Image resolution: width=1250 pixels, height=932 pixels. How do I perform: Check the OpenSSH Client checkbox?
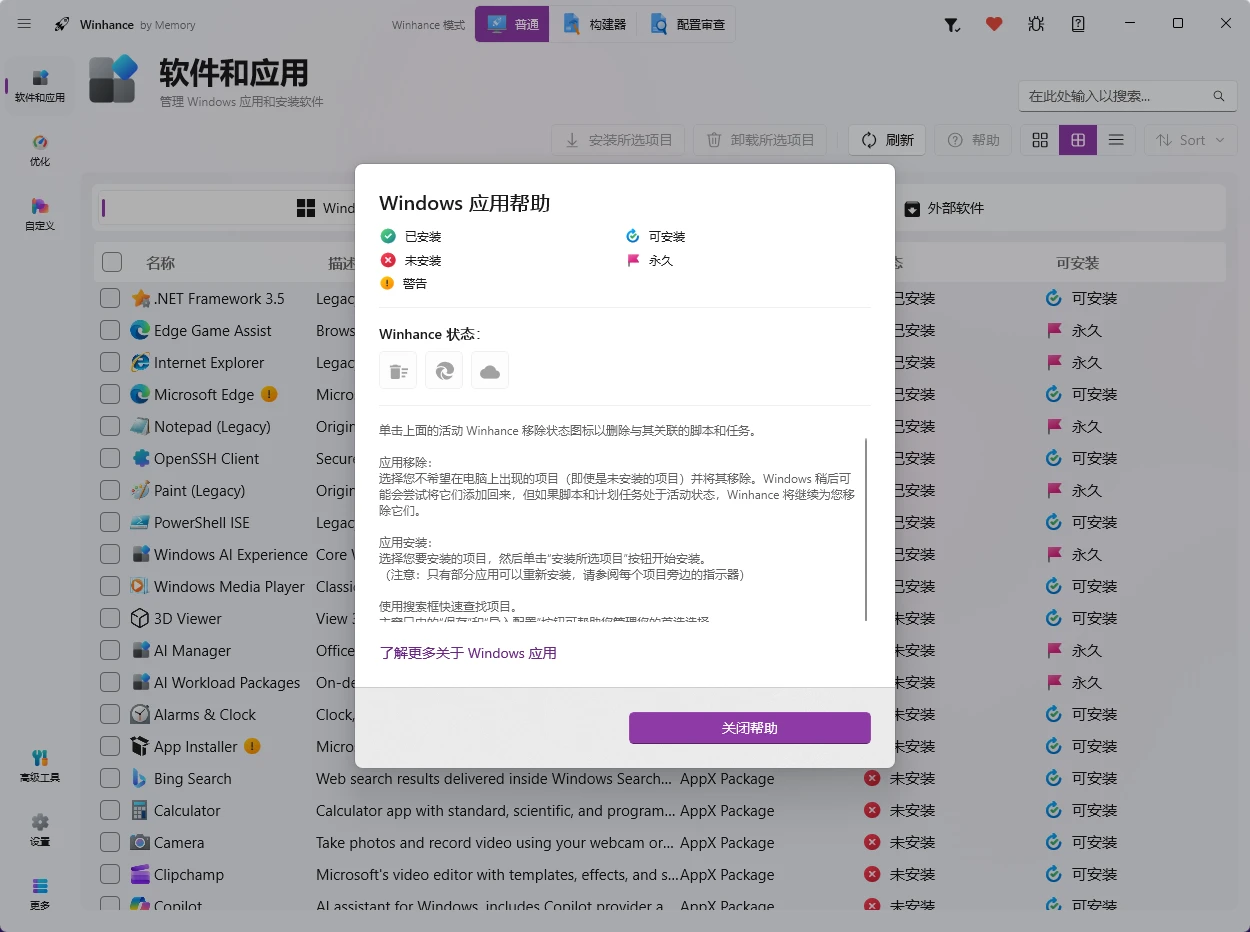click(110, 458)
